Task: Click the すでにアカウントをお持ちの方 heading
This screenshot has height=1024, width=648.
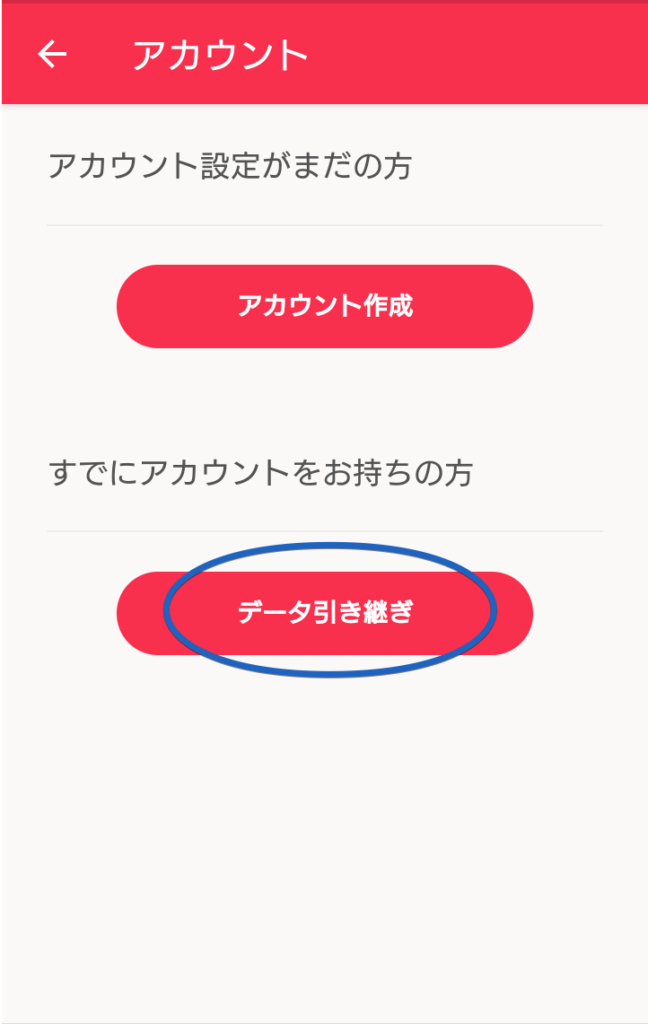Action: point(260,472)
